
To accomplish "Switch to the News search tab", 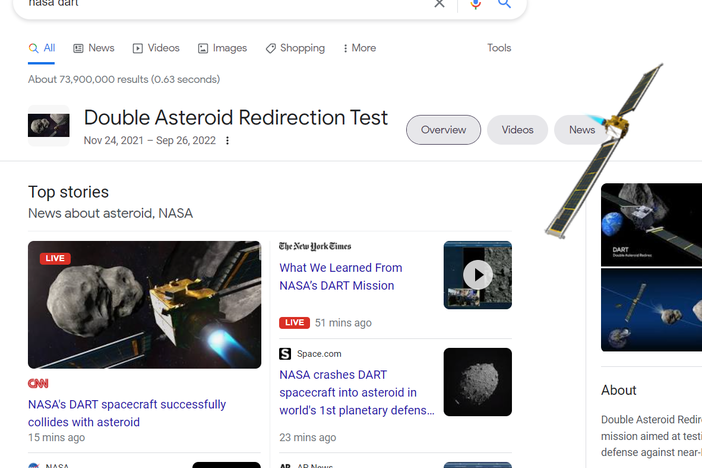I will coord(94,48).
